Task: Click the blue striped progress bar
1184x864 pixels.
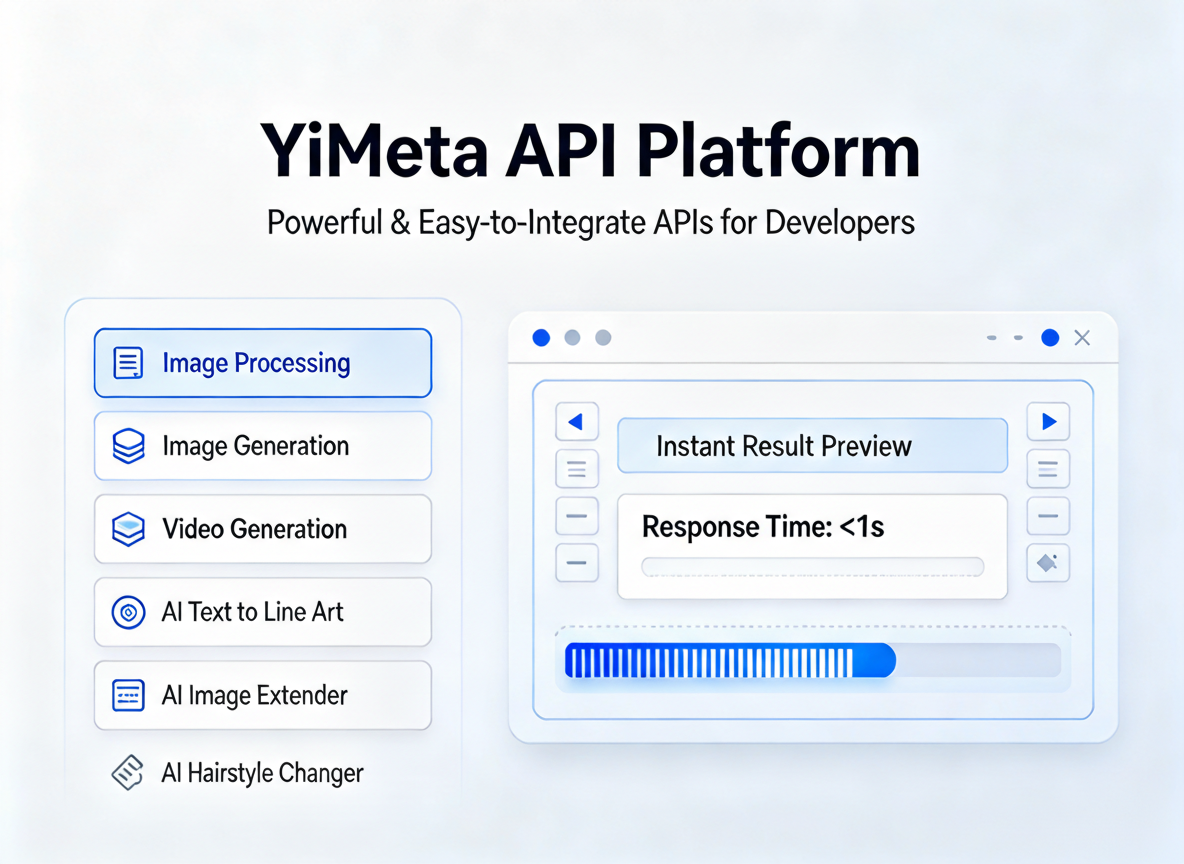Action: [x=730, y=660]
